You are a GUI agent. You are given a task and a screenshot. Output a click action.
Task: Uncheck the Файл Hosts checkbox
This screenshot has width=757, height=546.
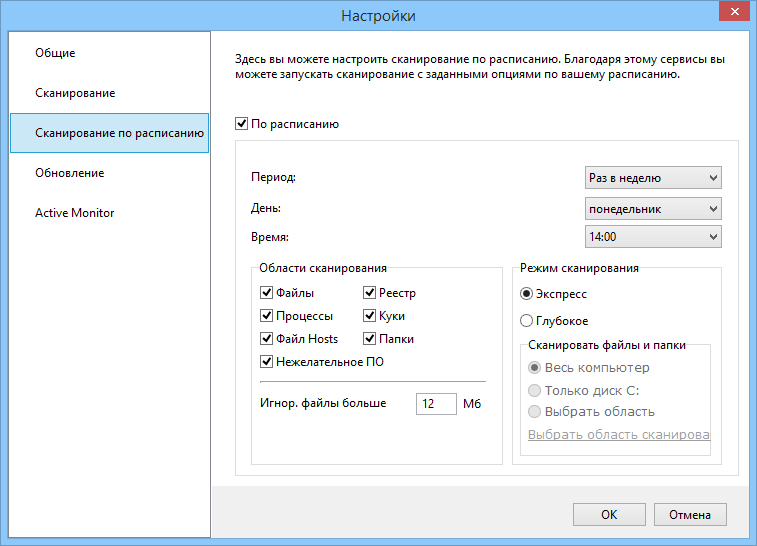tap(266, 339)
